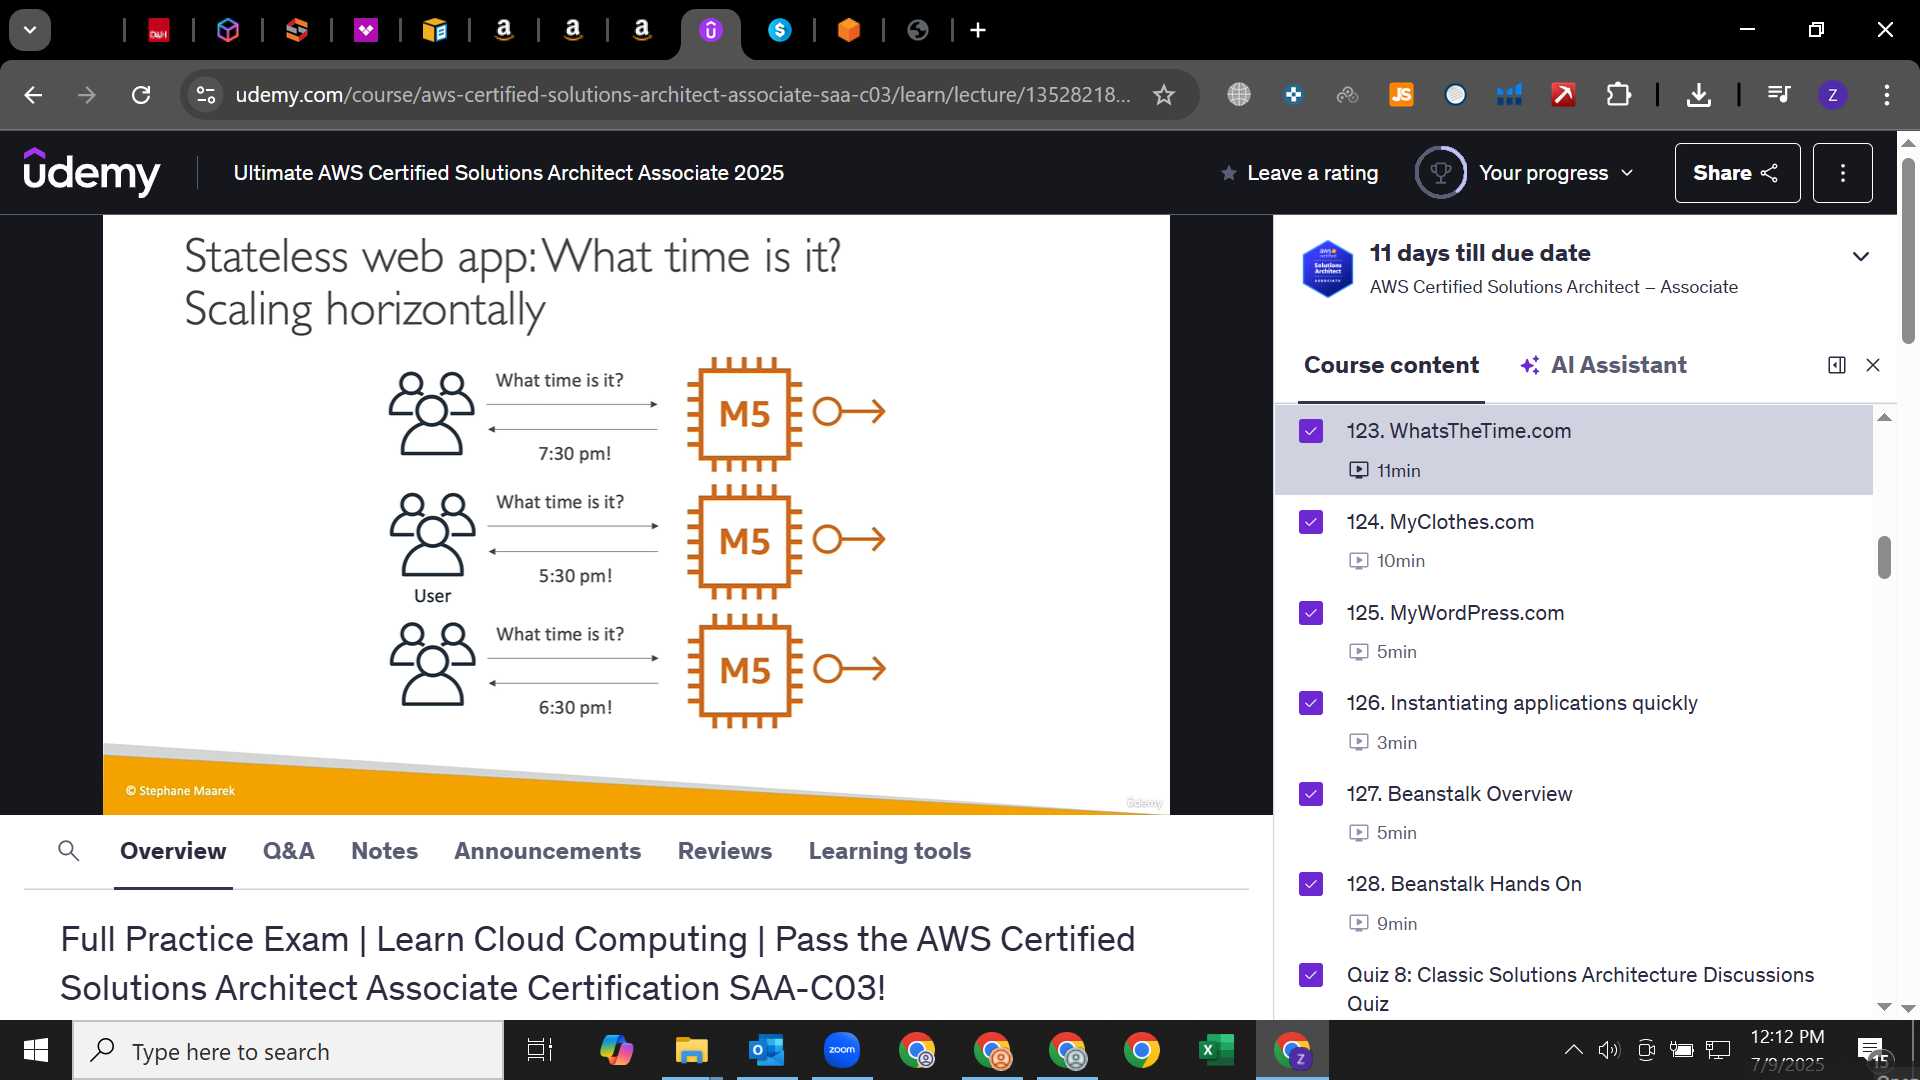Click the Windows search box
The width and height of the screenshot is (1920, 1080).
(288, 1050)
